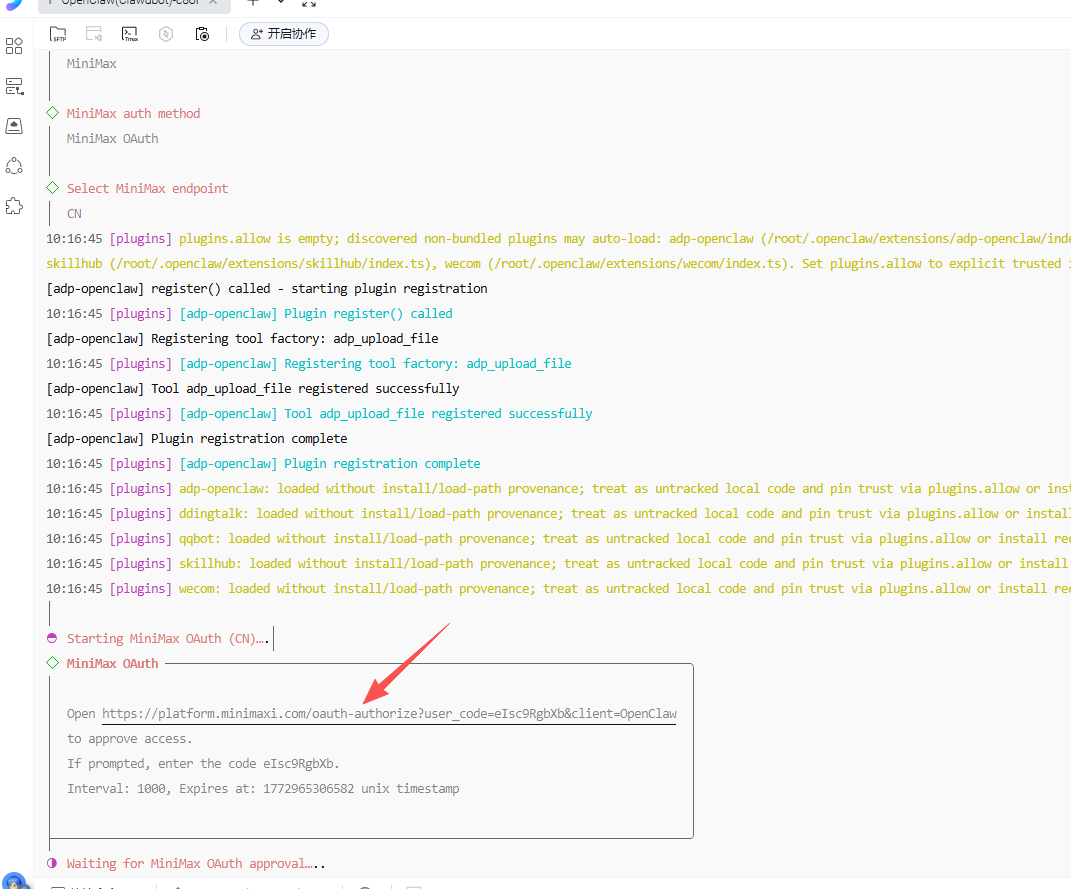Click the green diamond beside 'MiniMax OAuth' heading
The width and height of the screenshot is (1071, 889).
pyautogui.click(x=53, y=663)
